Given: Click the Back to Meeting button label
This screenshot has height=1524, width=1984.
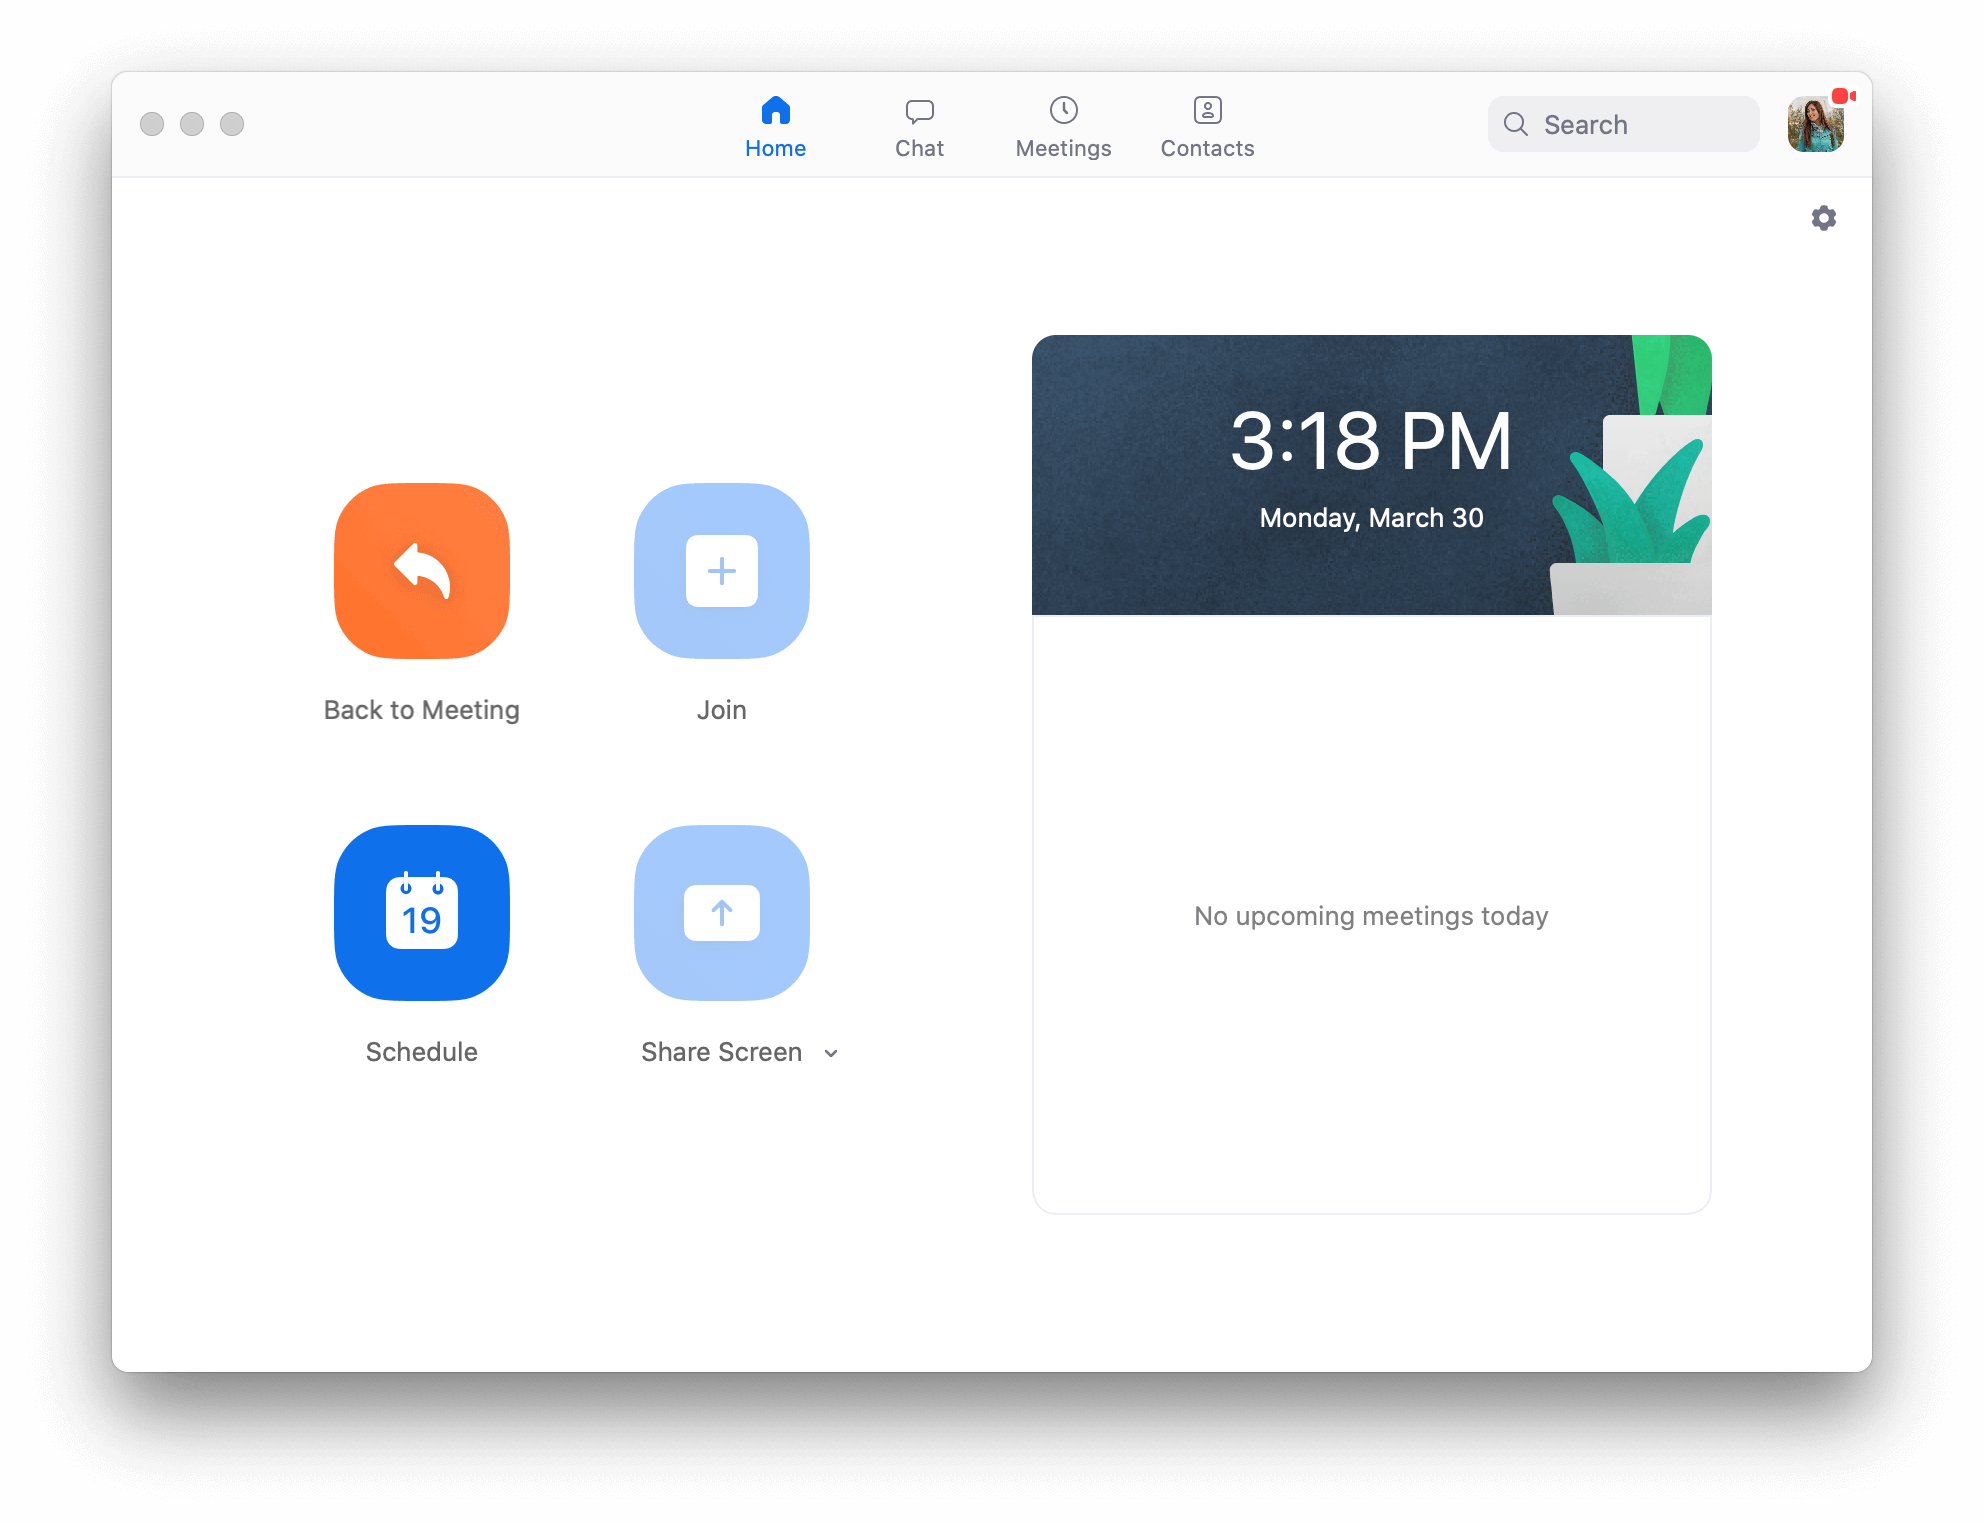Looking at the screenshot, I should [421, 709].
